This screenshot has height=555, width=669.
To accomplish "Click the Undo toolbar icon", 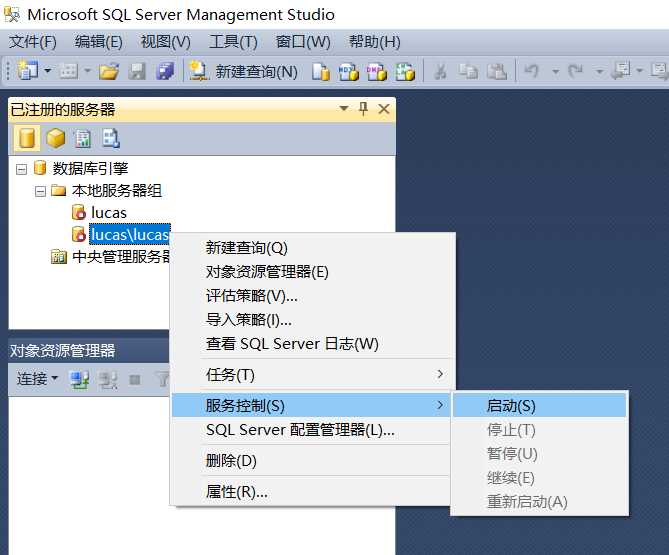I will 532,71.
